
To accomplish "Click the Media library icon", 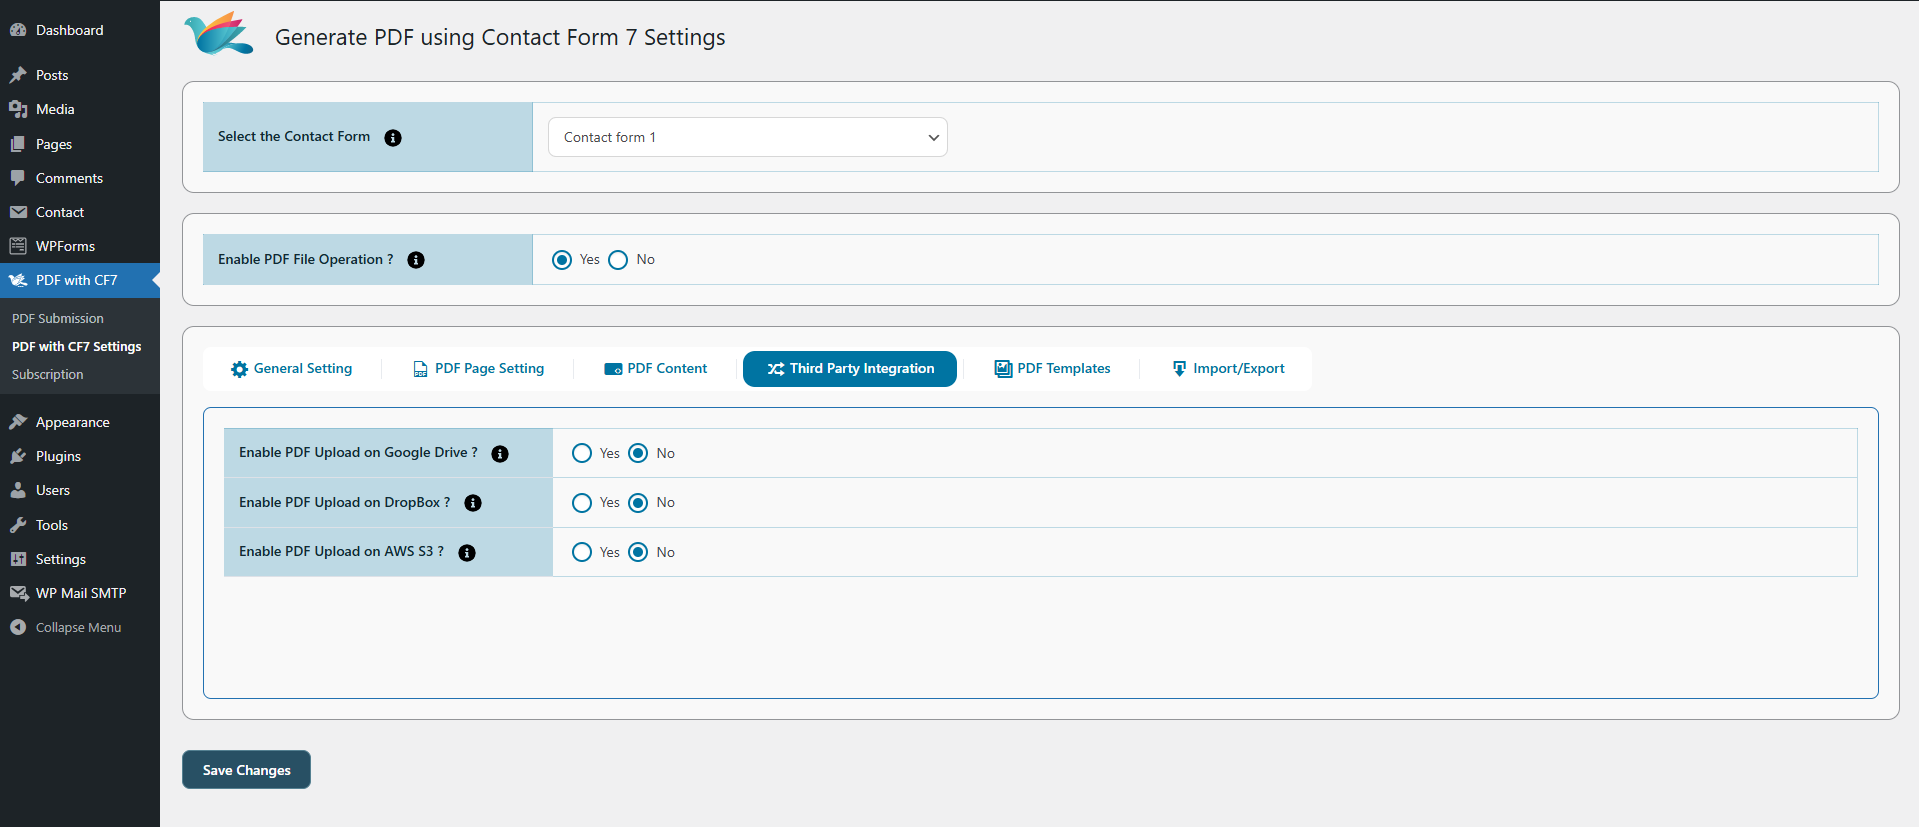I will (18, 109).
